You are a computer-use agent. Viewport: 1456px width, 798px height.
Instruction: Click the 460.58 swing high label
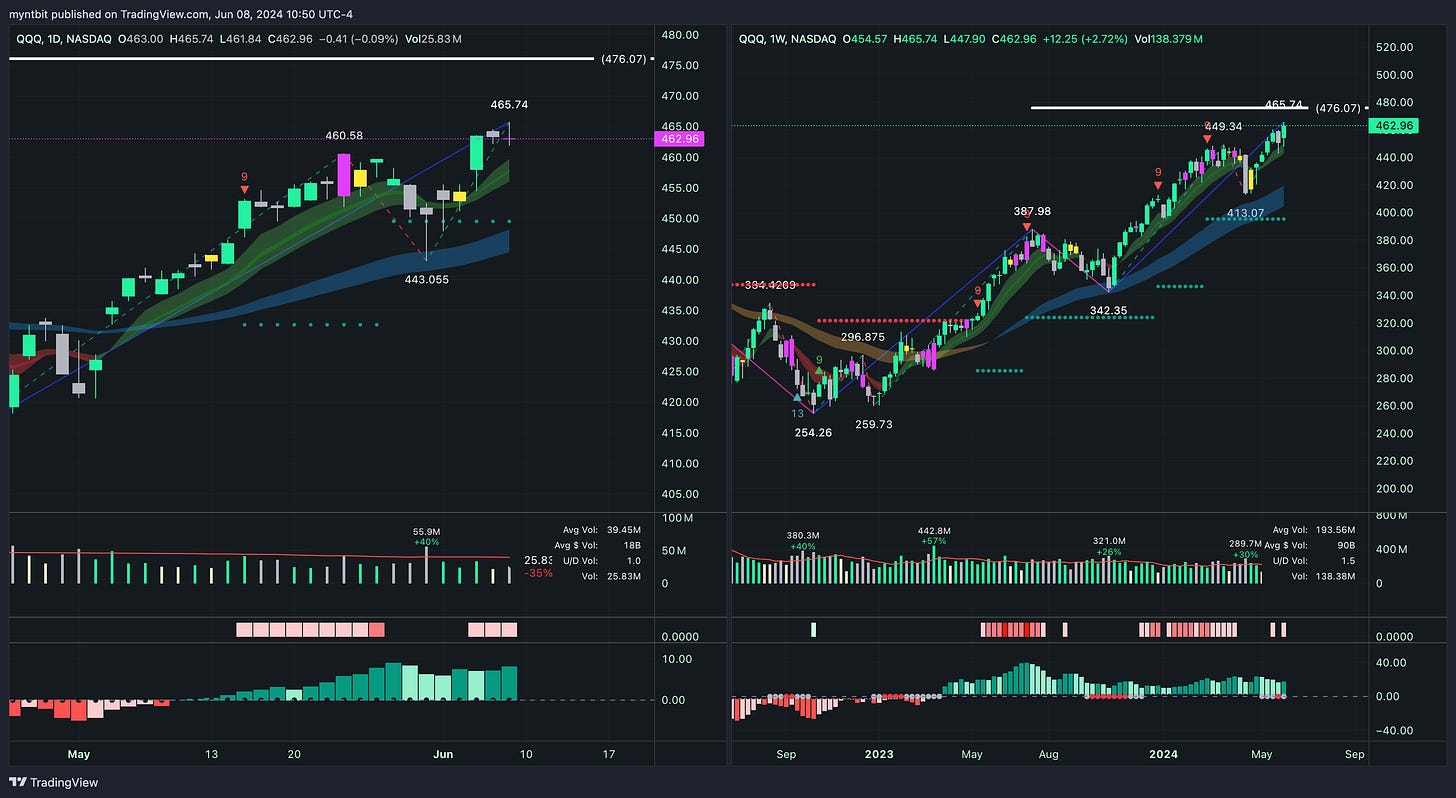coord(345,135)
